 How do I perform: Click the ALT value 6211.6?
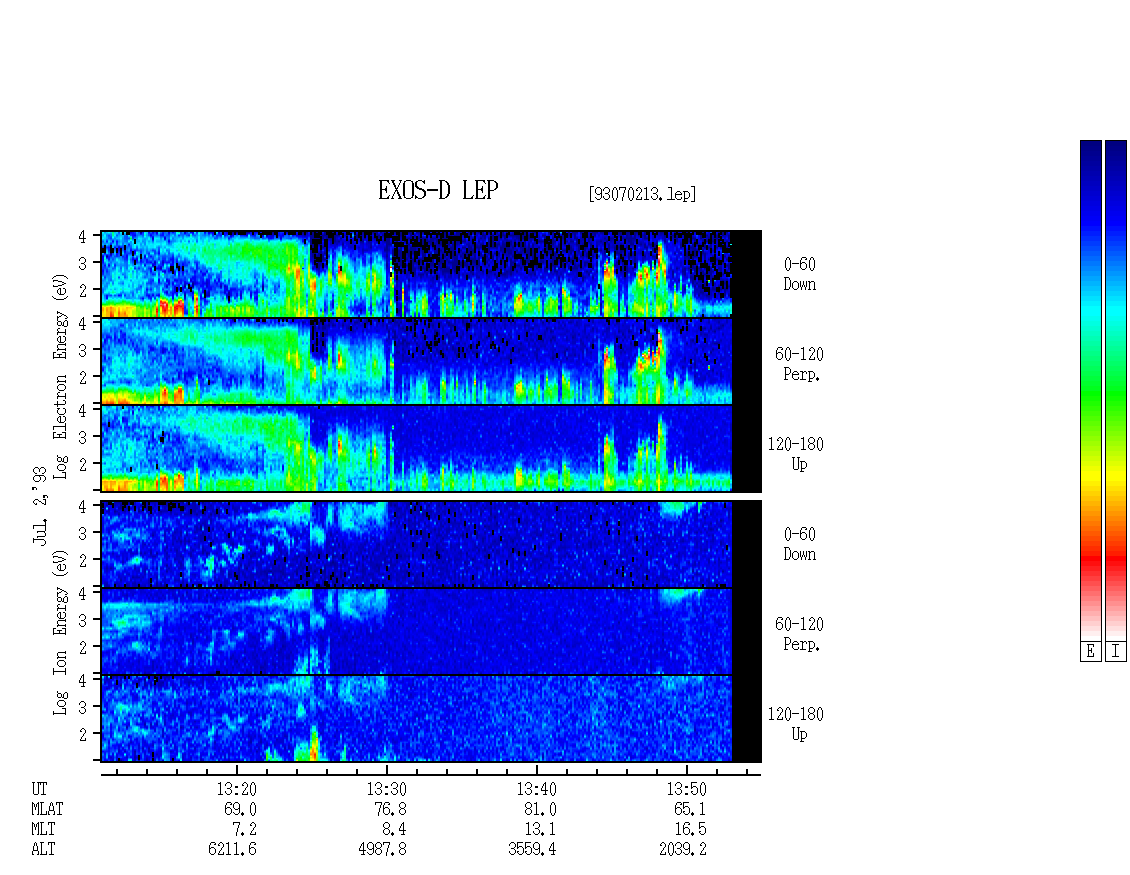(233, 850)
